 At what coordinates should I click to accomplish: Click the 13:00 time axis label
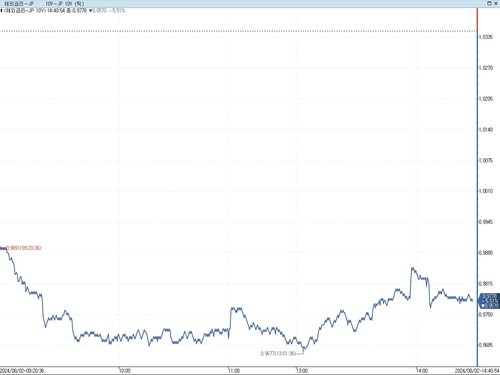[x=302, y=371]
